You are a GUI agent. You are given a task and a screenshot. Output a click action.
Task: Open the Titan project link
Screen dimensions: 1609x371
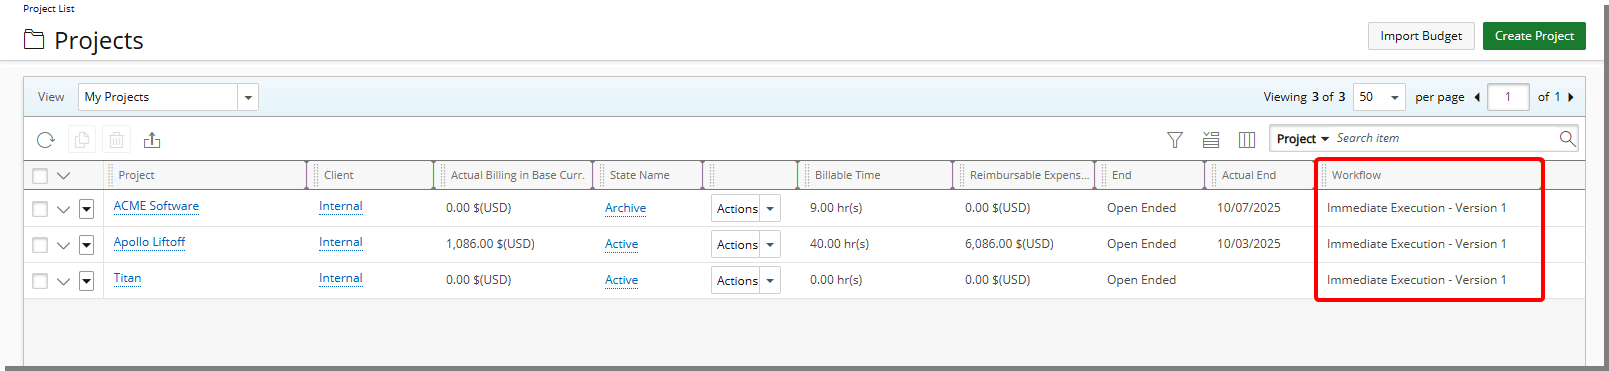pos(127,278)
